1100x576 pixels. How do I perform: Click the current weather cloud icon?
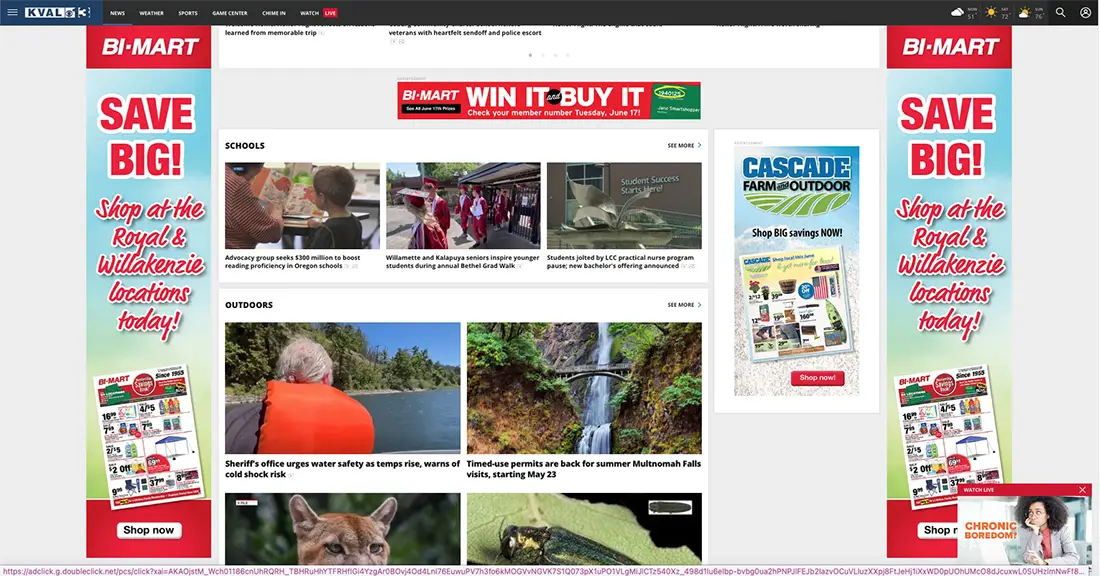(958, 13)
